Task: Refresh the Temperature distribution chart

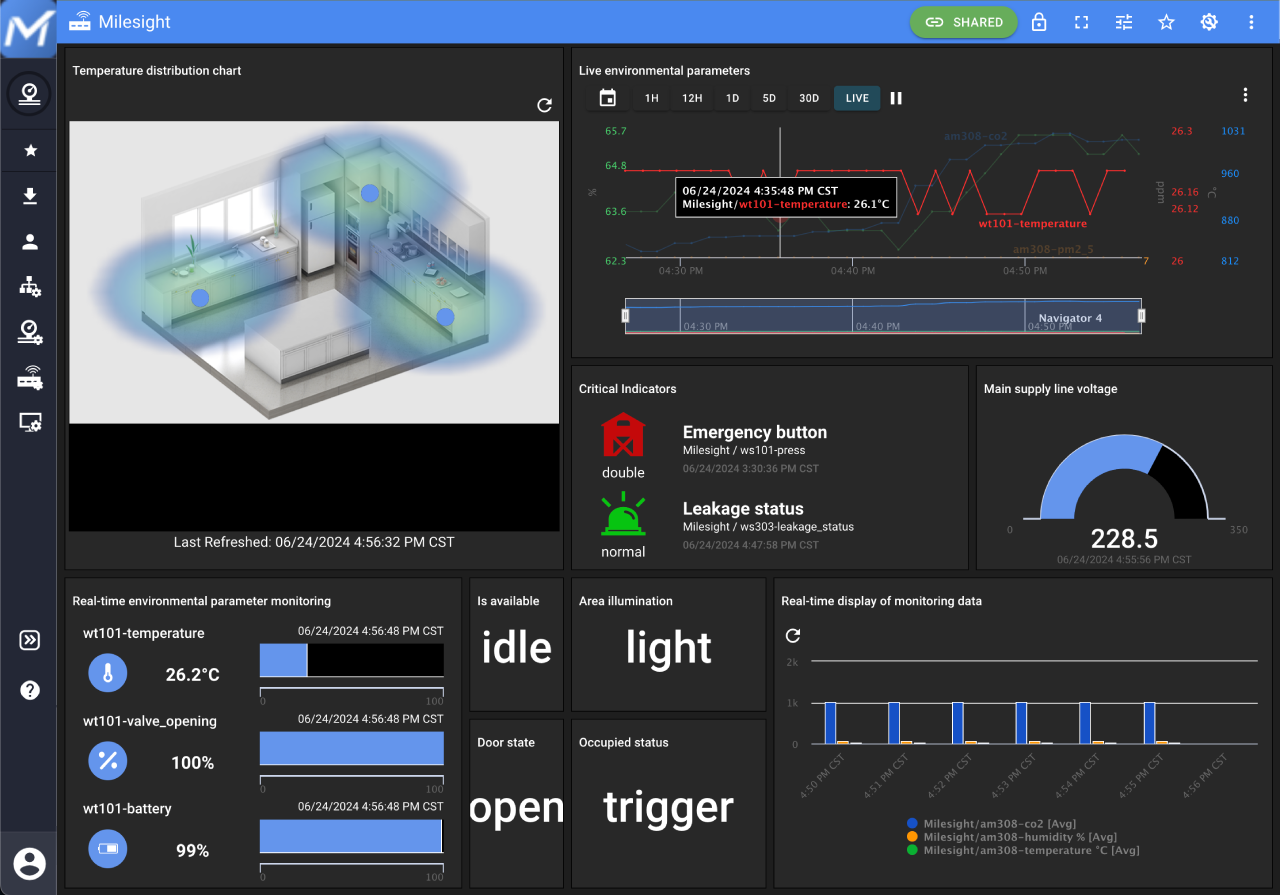Action: click(544, 105)
